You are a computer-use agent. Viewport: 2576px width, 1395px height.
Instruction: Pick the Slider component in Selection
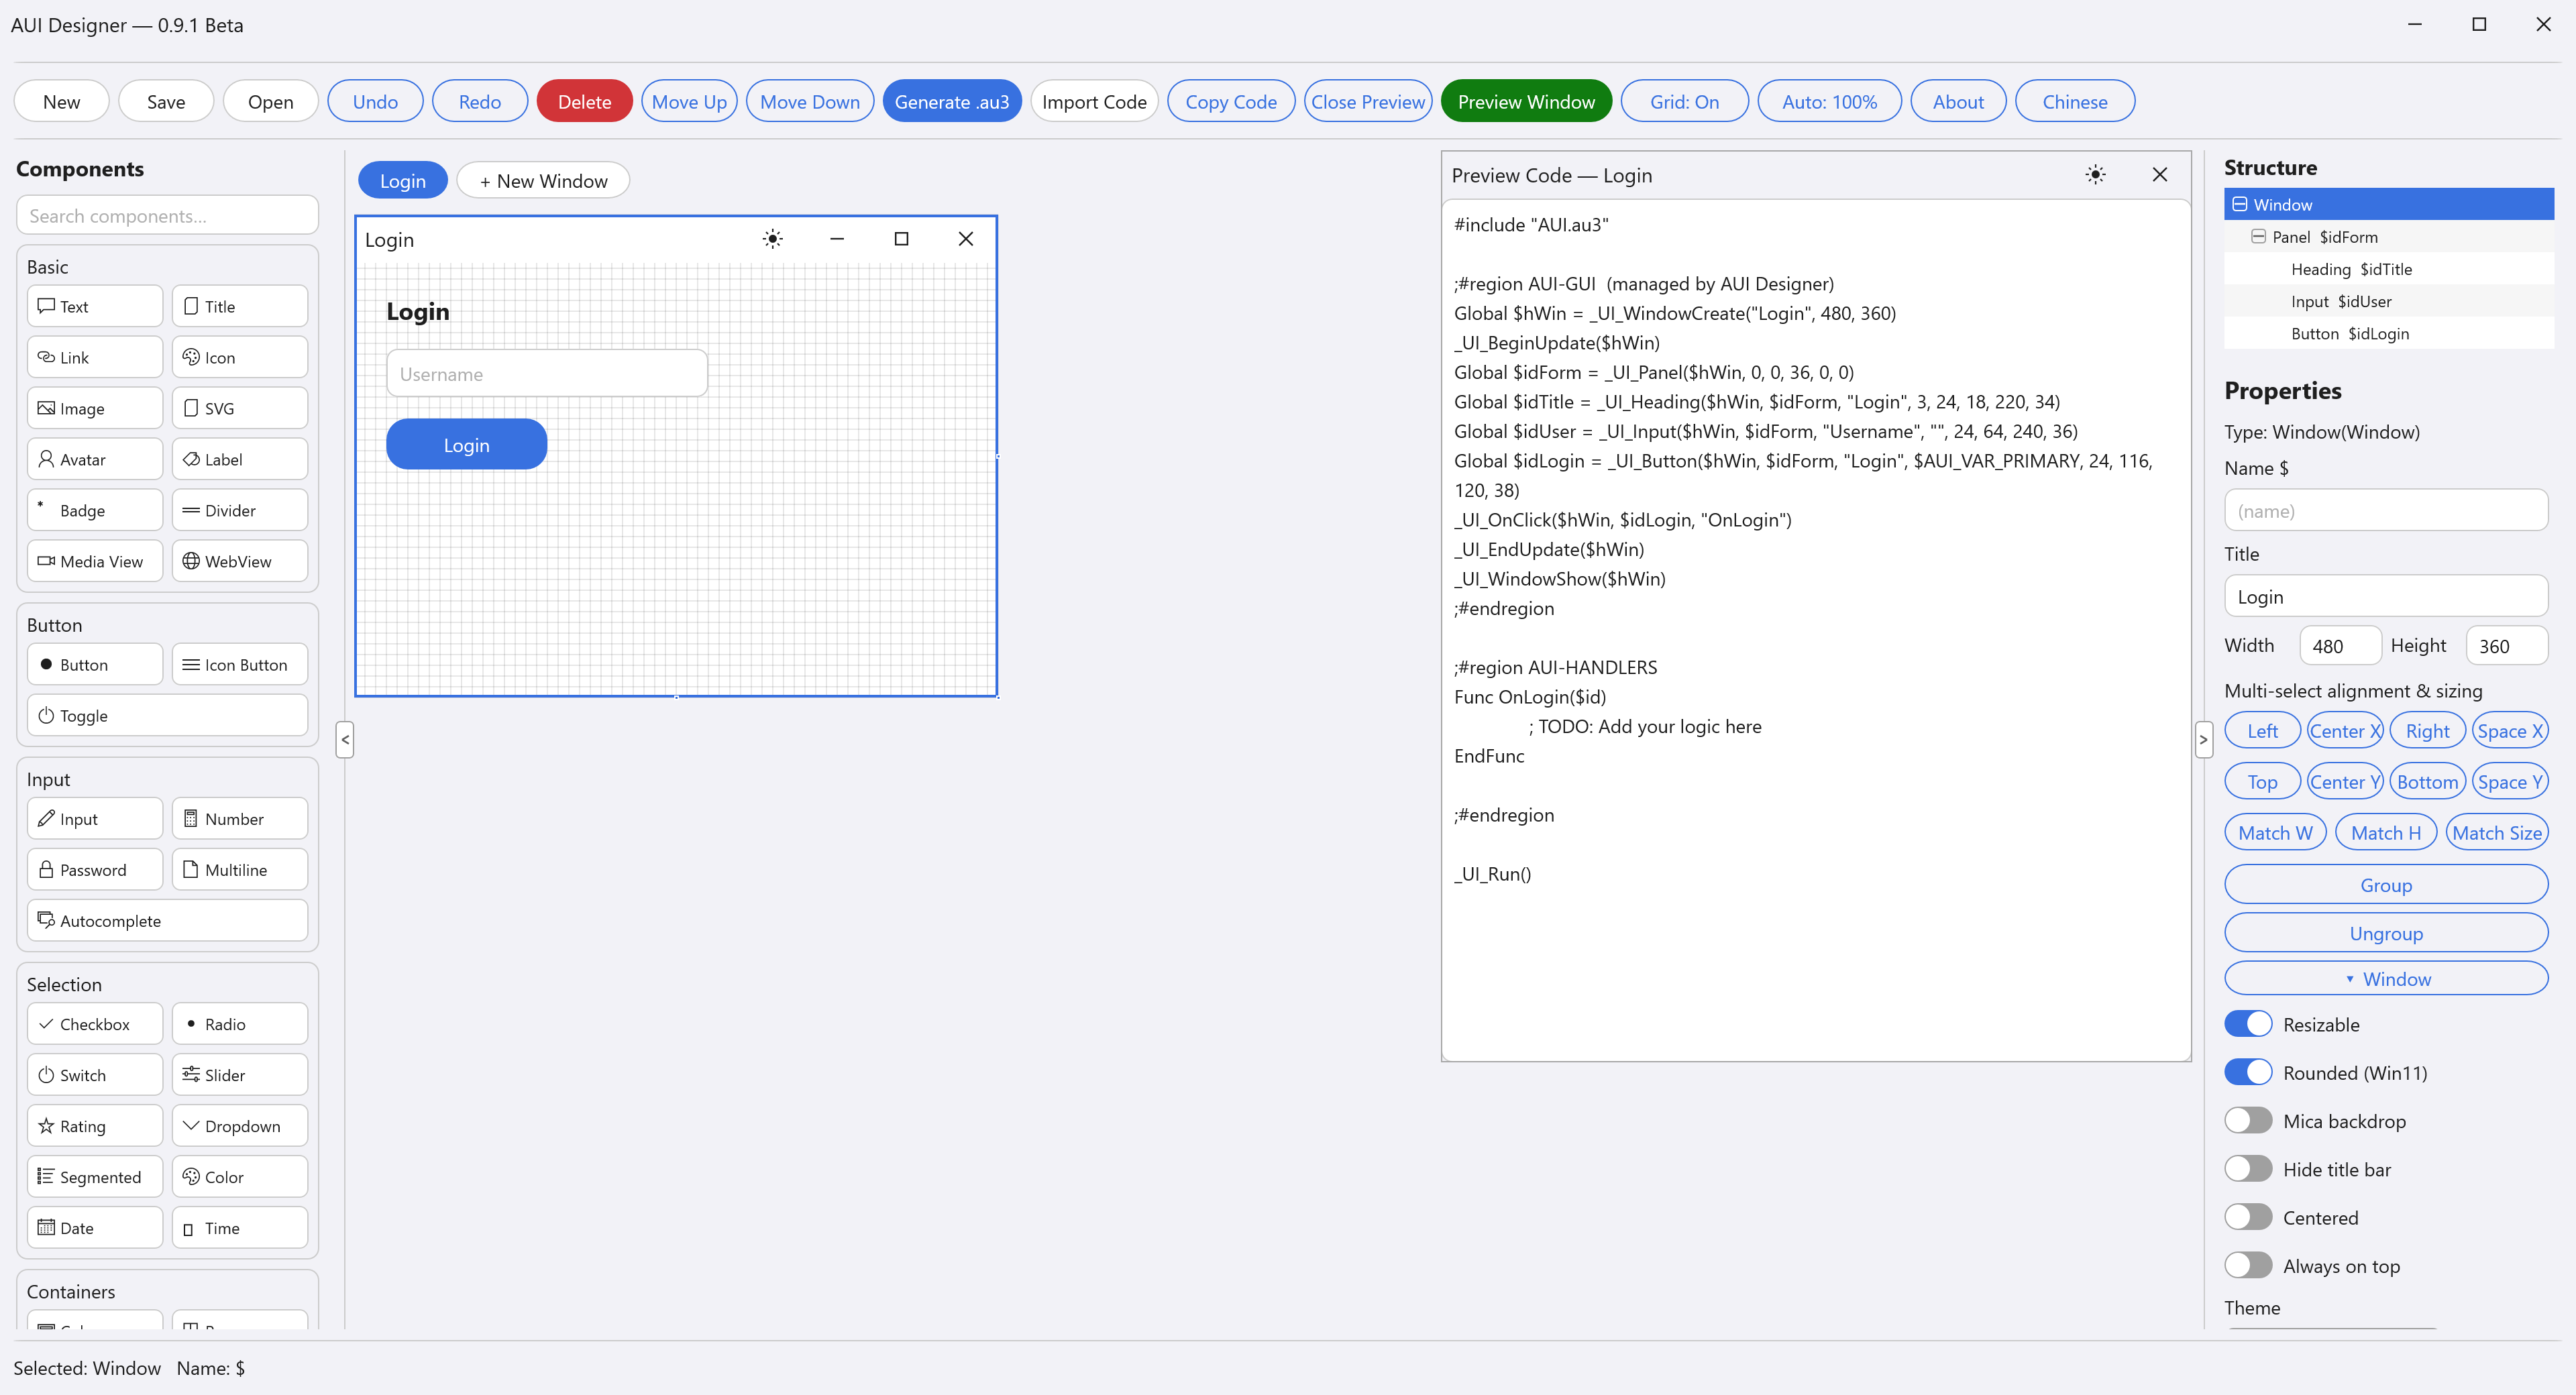pyautogui.click(x=240, y=1075)
